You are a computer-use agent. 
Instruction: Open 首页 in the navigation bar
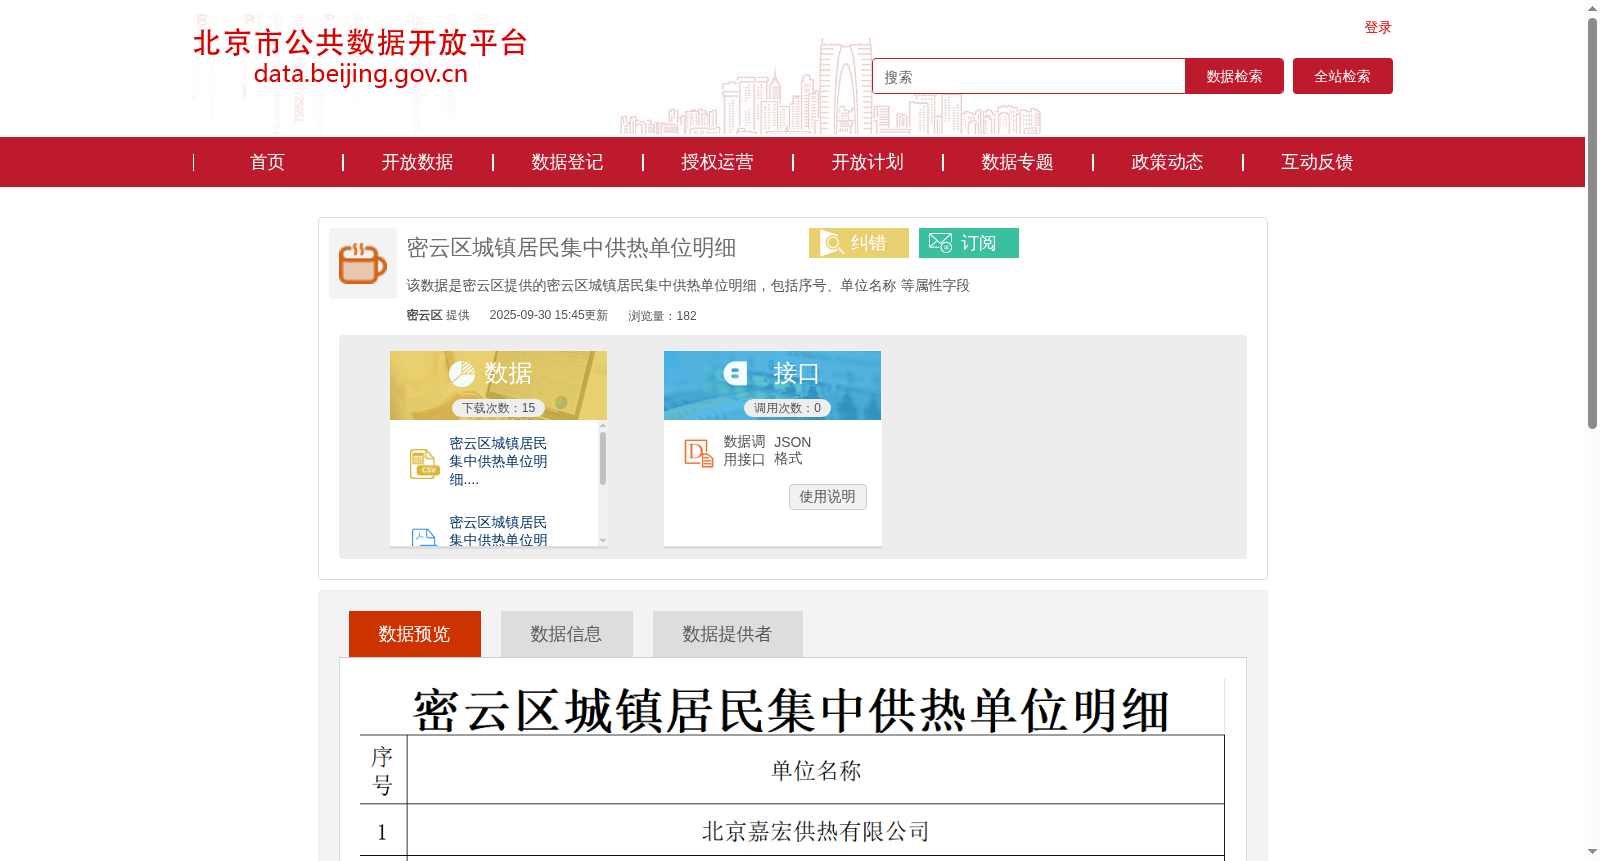coord(267,162)
